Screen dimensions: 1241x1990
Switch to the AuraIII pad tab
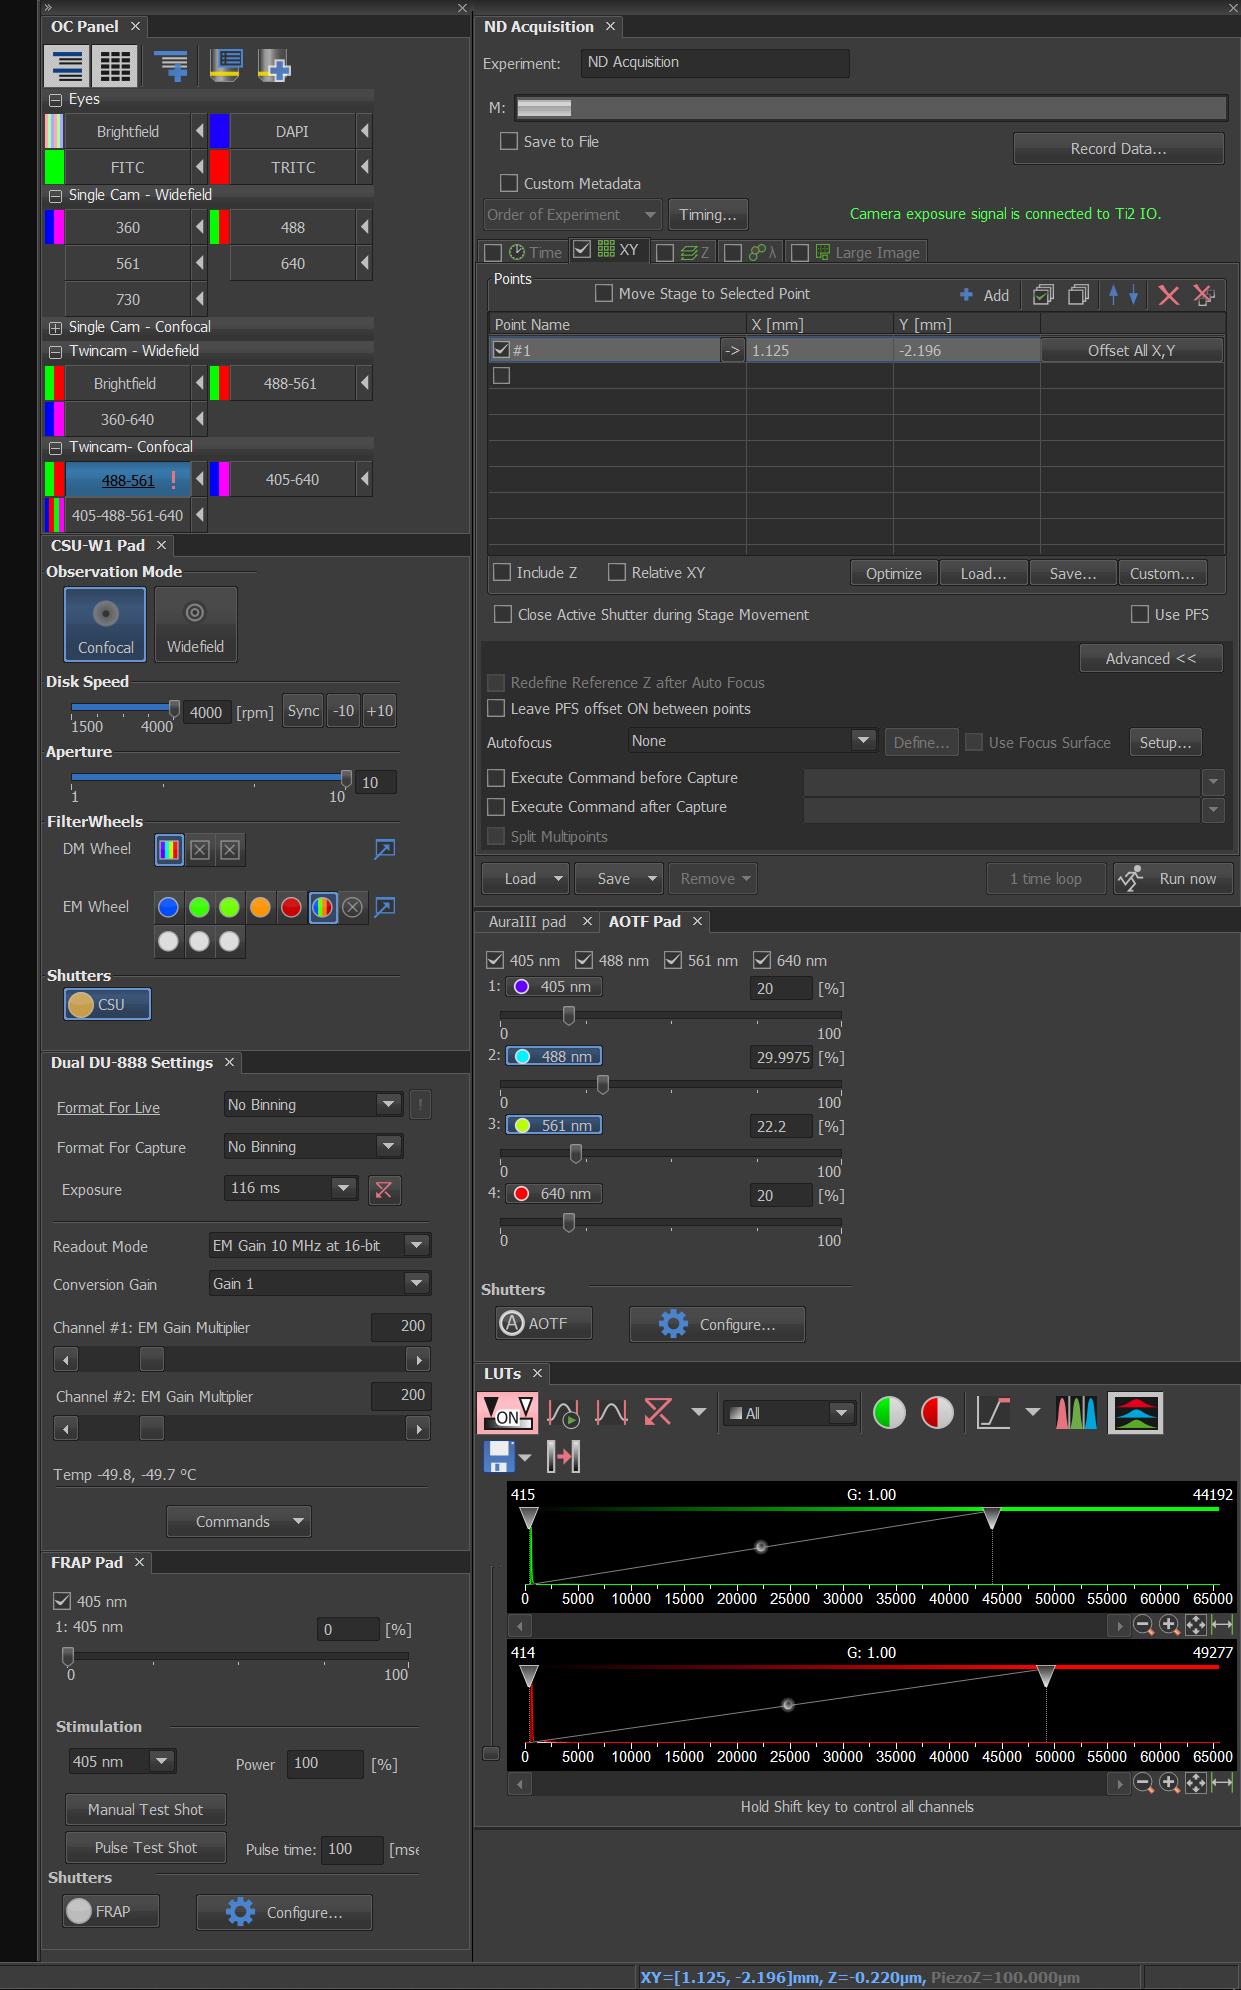pos(527,921)
